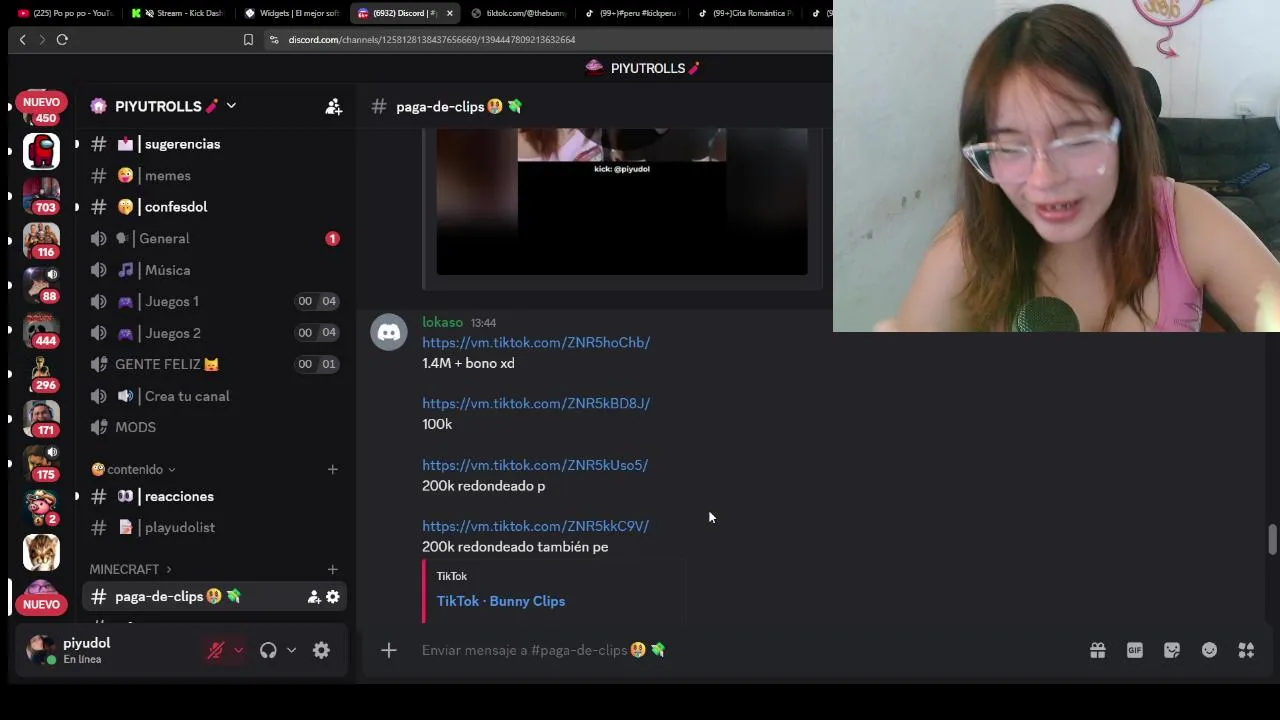The height and width of the screenshot is (720, 1280).
Task: Add a channel to the MINECRAFT category
Action: (x=332, y=569)
